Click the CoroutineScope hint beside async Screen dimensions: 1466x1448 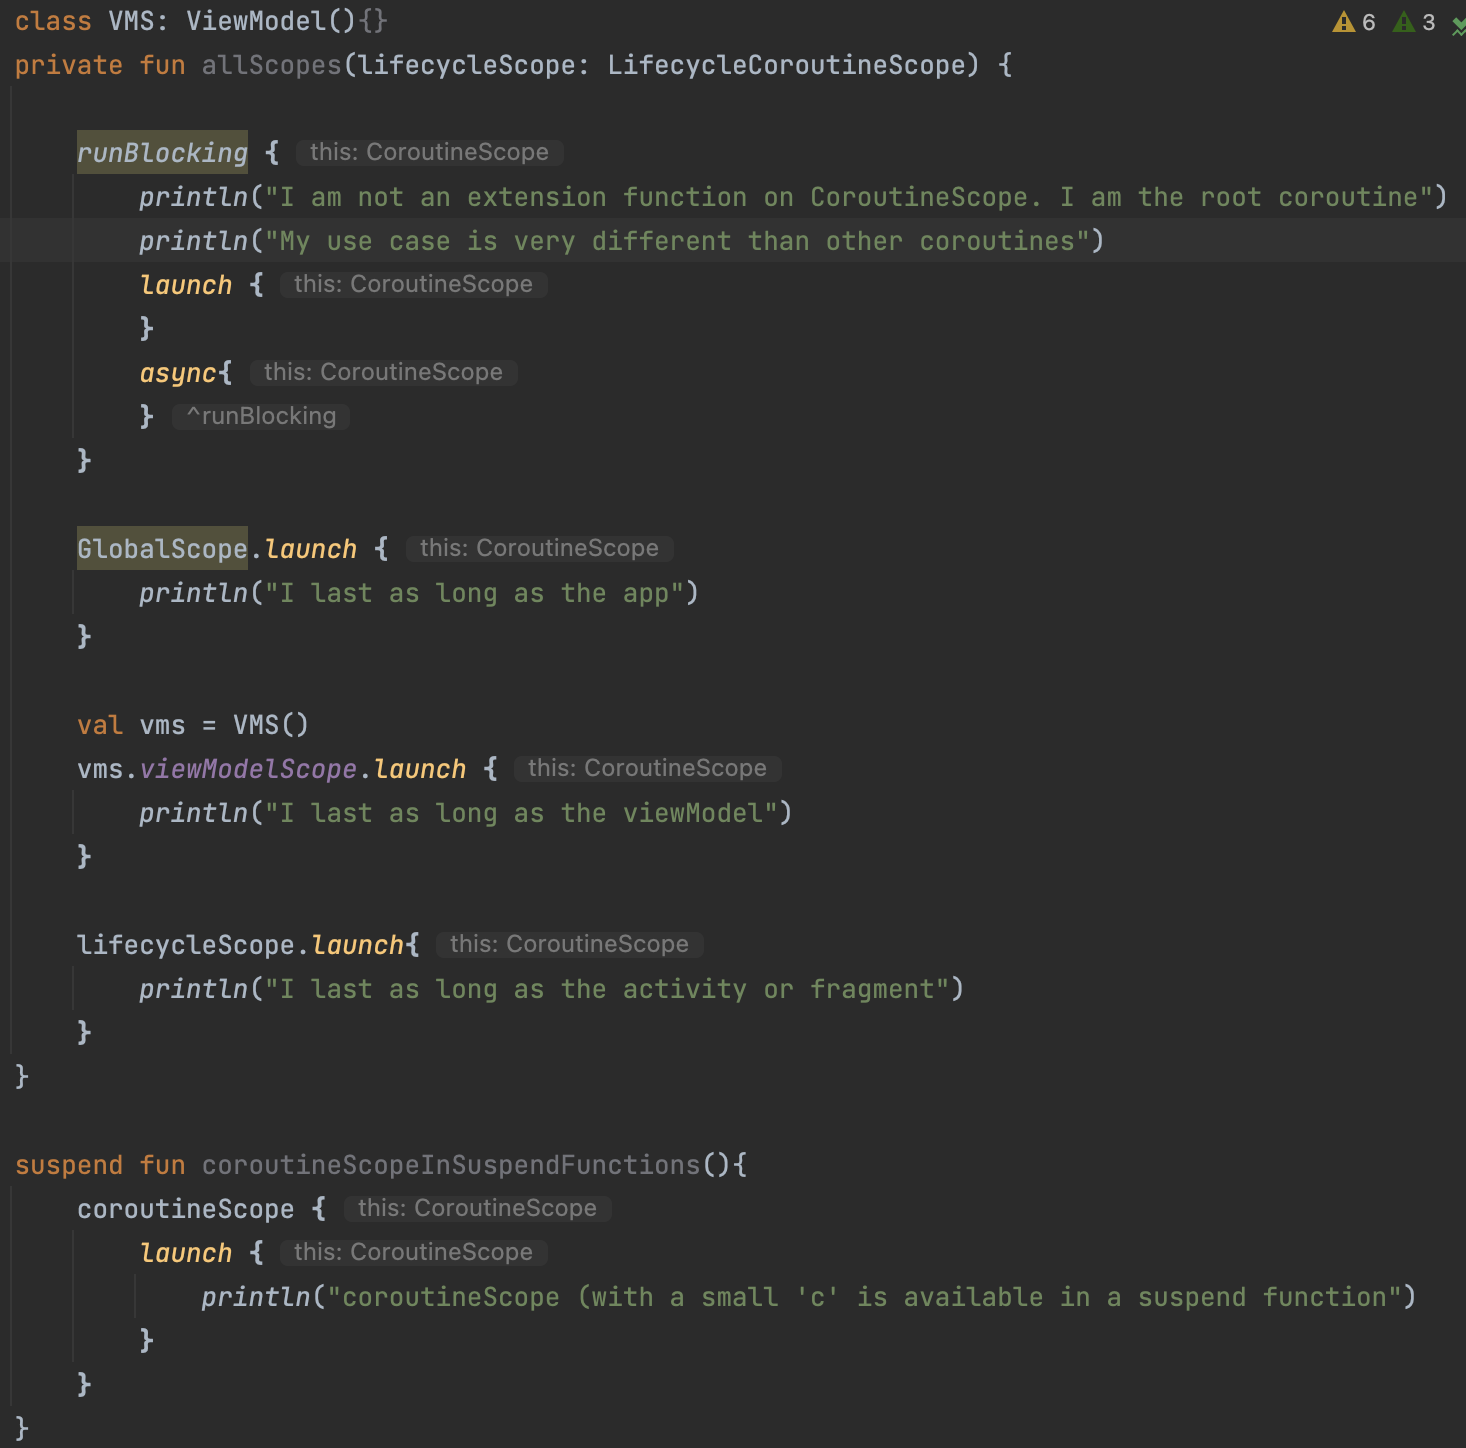383,372
